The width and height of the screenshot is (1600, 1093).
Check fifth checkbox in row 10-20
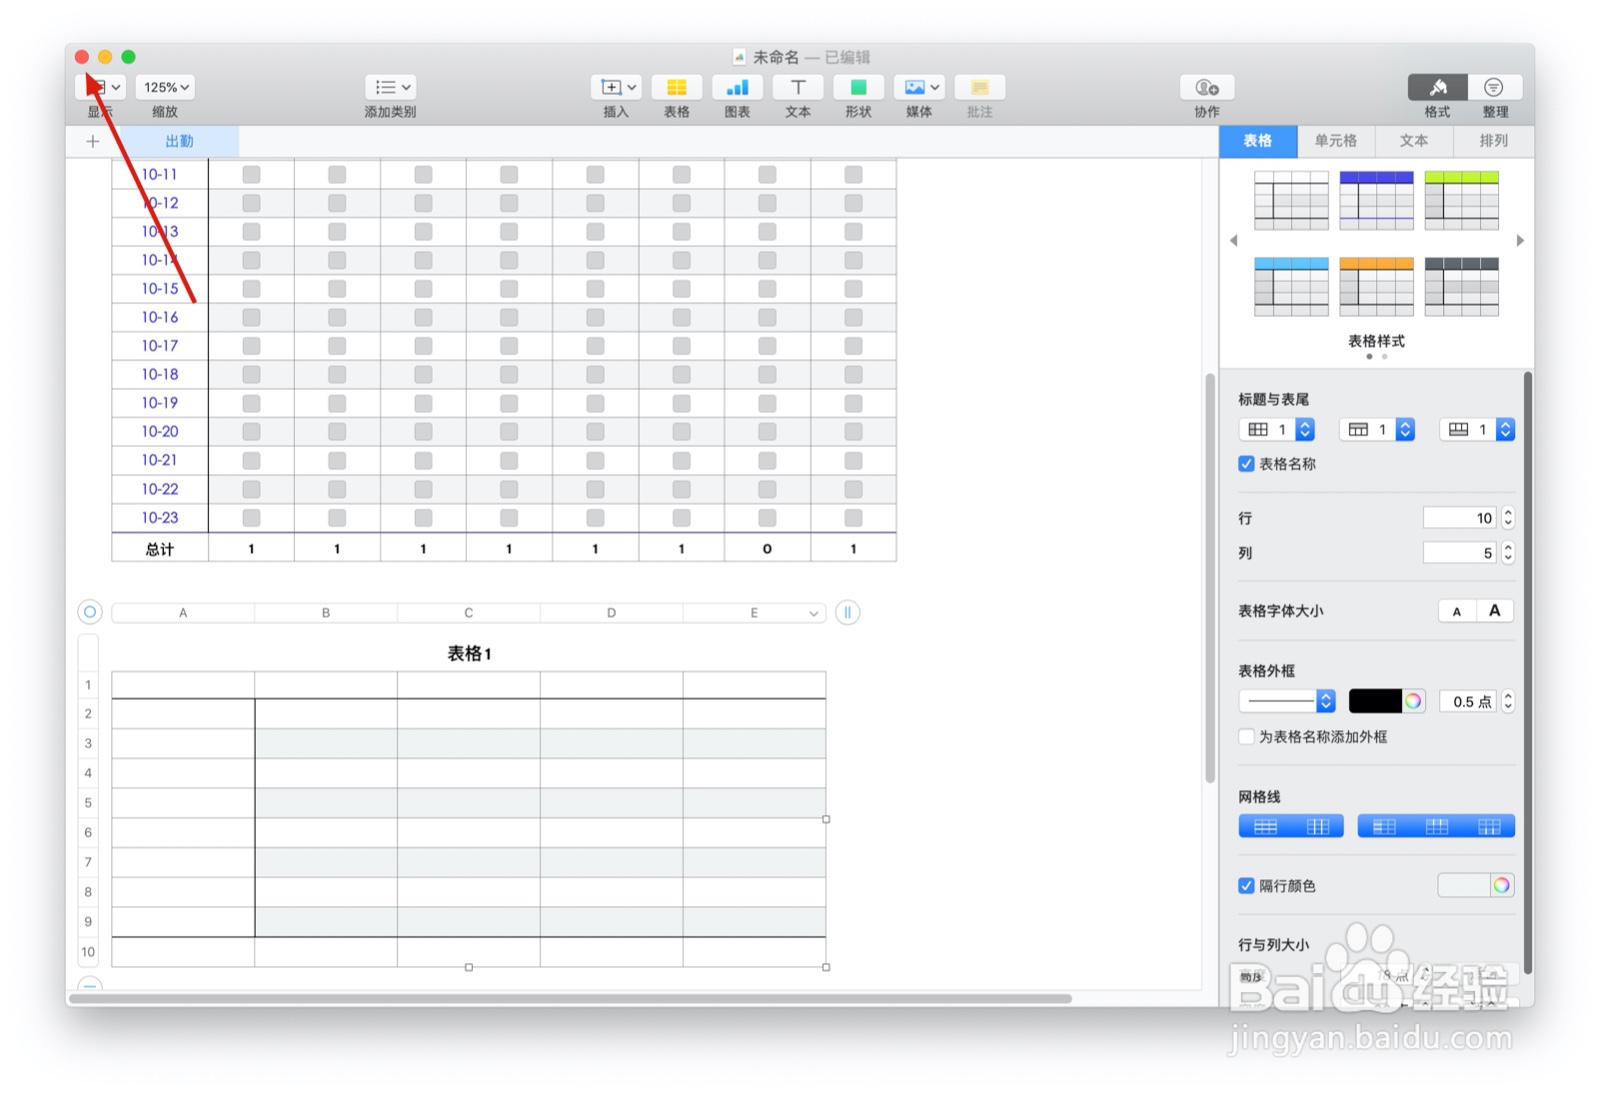(x=595, y=432)
